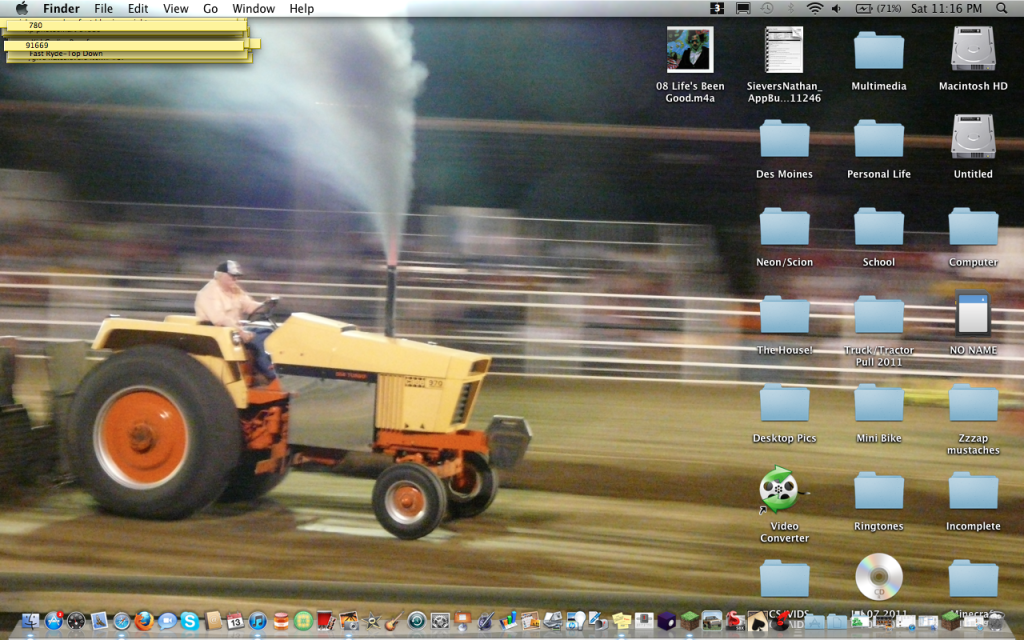Open GarageBand guitar icon in dock
The height and width of the screenshot is (640, 1024).
coord(393,621)
